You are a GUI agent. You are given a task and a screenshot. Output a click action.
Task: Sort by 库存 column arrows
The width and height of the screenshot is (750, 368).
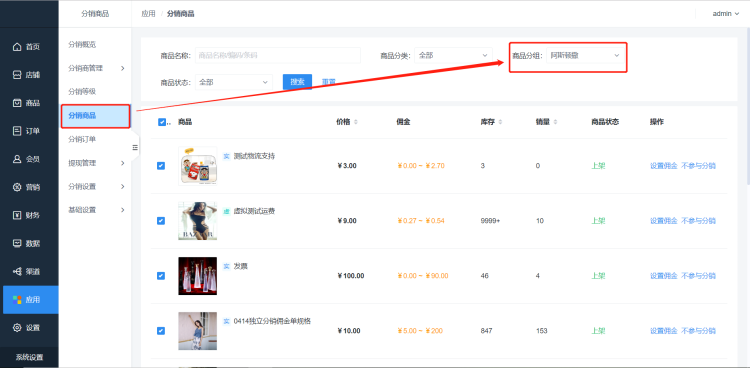tap(500, 122)
